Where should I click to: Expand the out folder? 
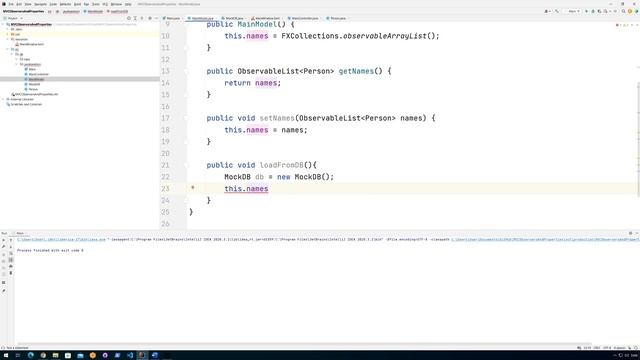(x=8, y=34)
